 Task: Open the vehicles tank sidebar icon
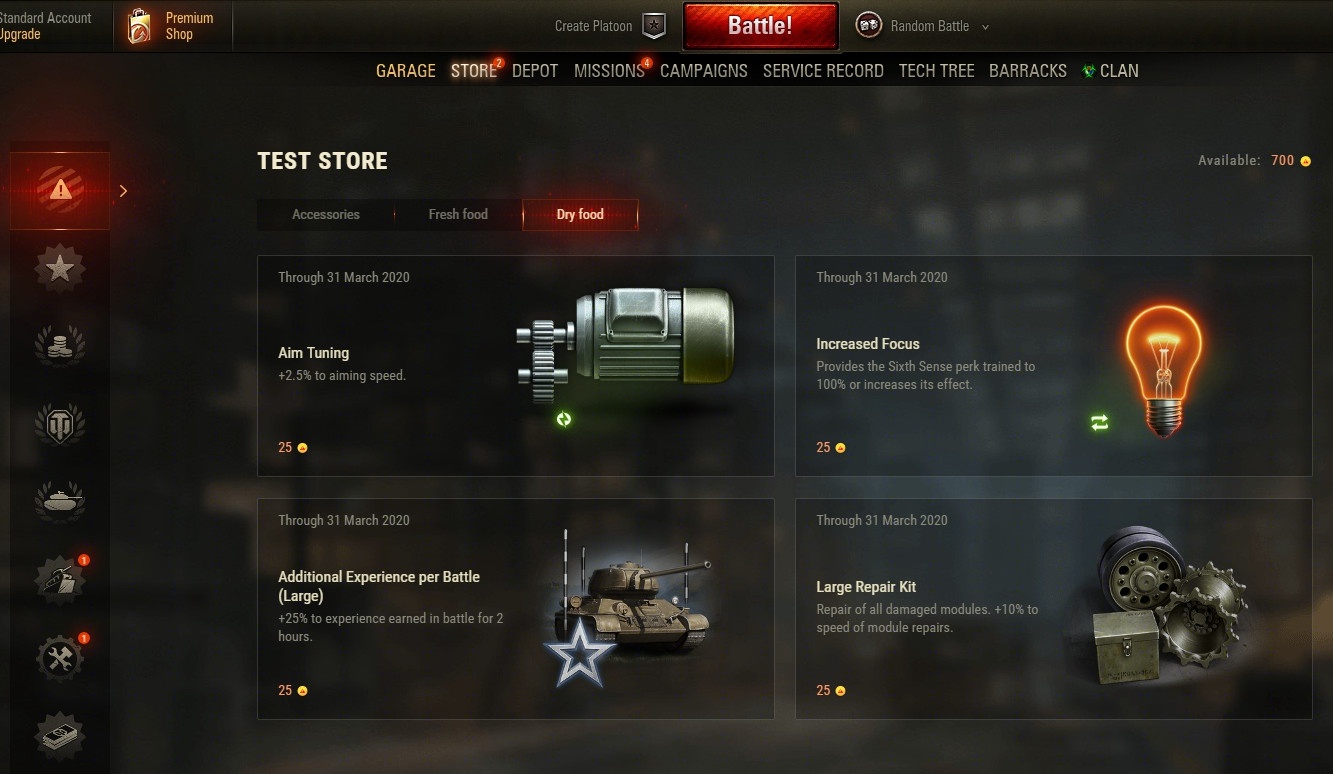click(60, 500)
